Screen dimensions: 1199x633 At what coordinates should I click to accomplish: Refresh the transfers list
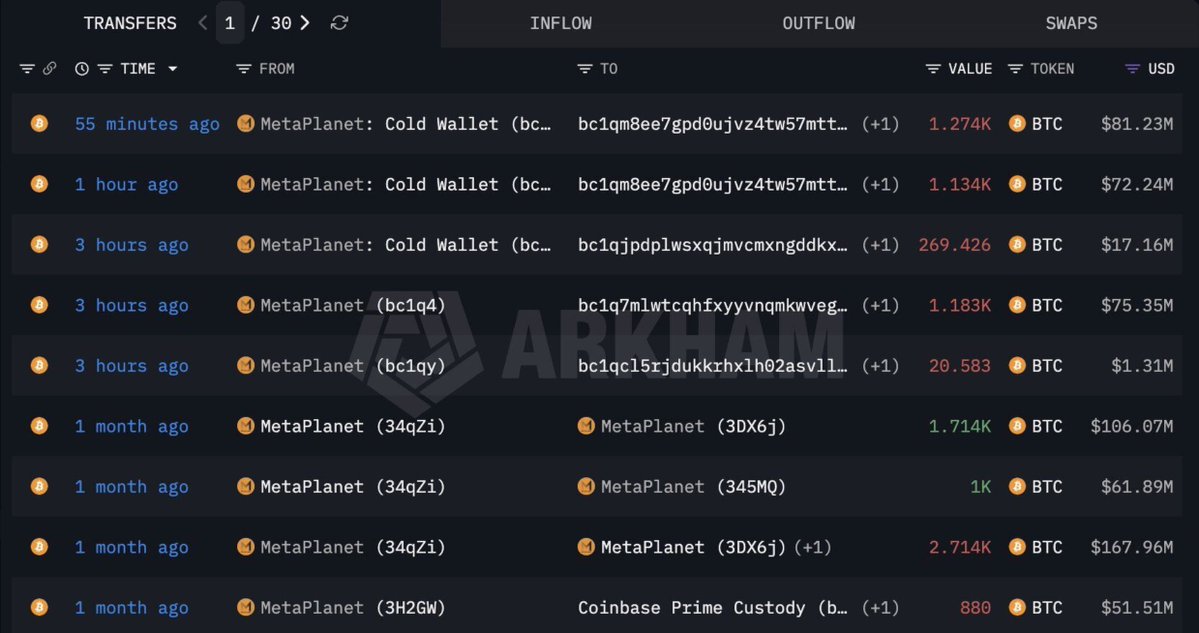340,23
